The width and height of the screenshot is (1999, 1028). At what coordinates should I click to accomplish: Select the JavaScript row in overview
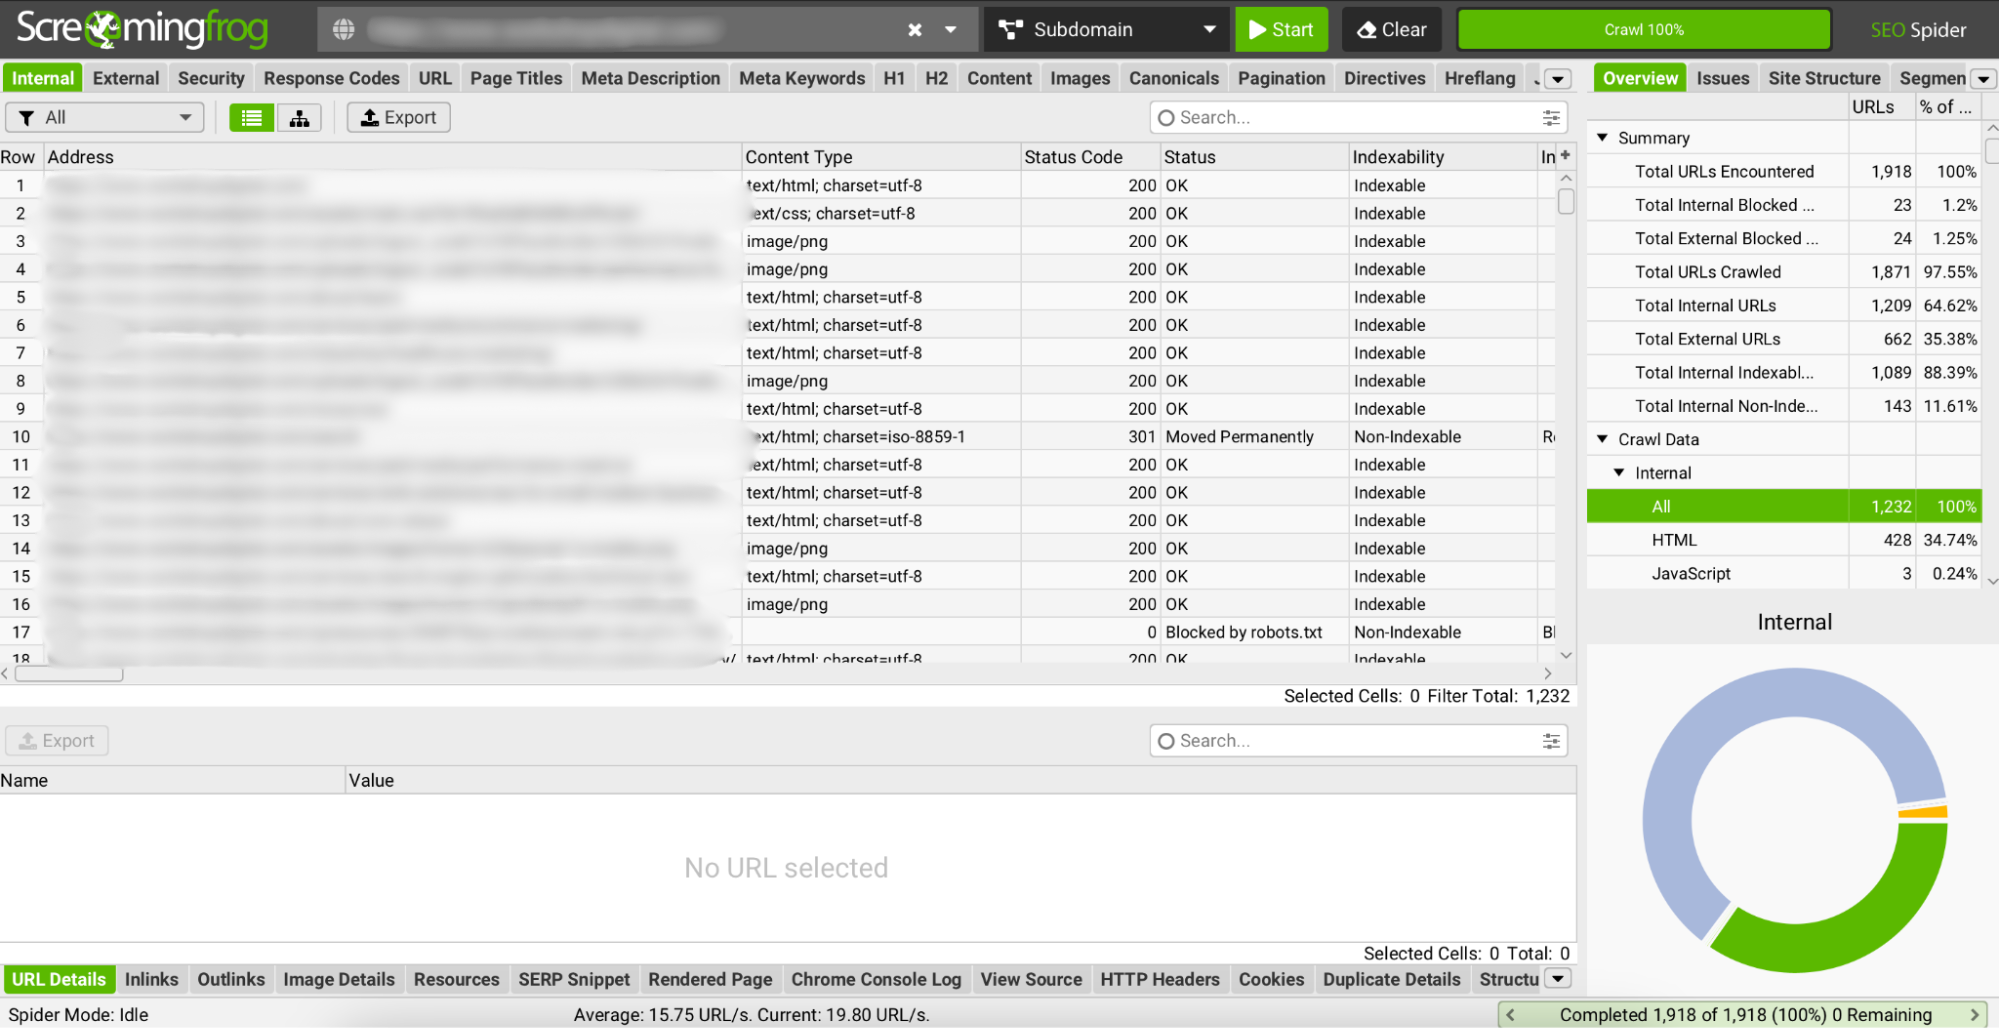click(x=1783, y=574)
